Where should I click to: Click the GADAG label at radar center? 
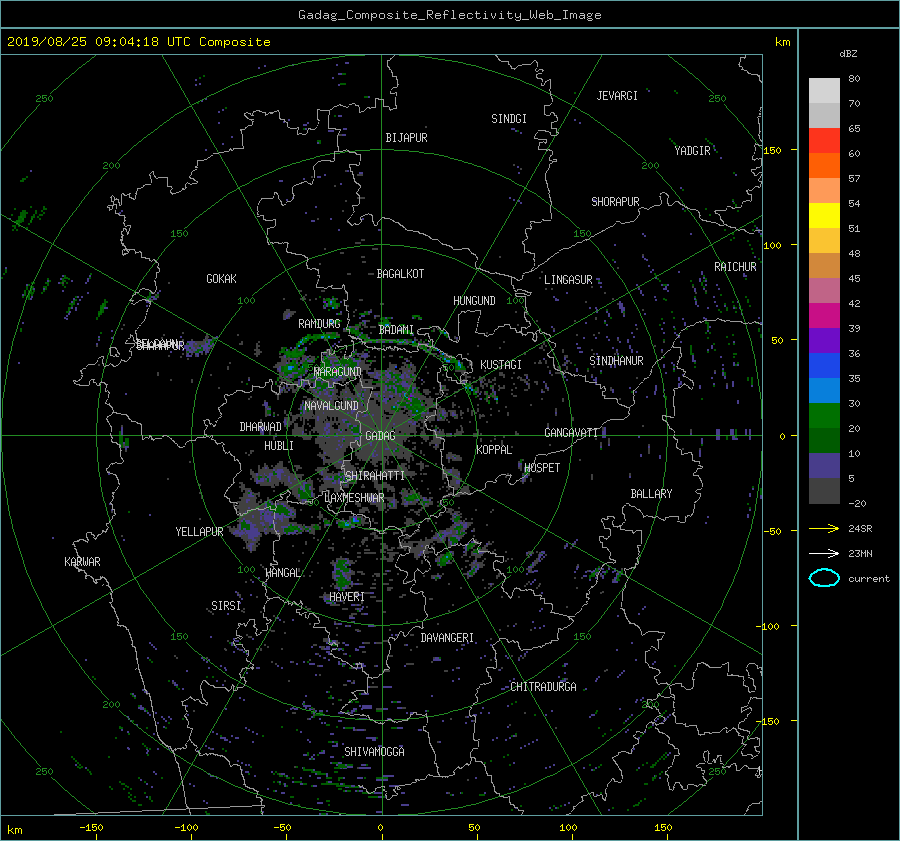click(380, 436)
